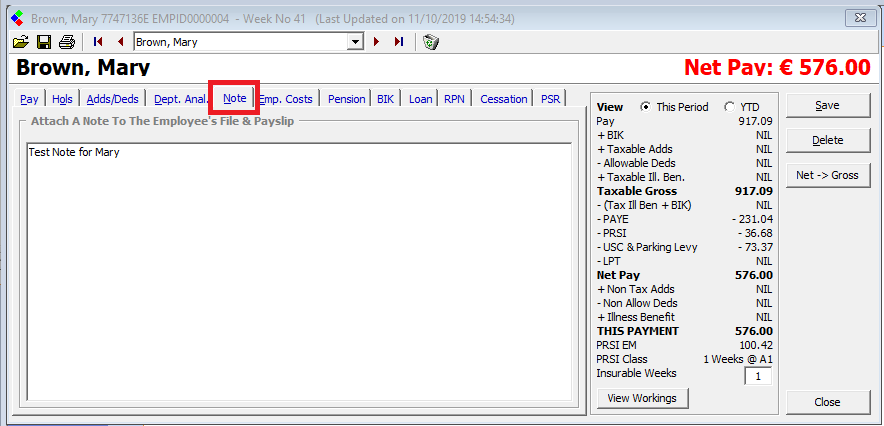The height and width of the screenshot is (426, 884).
Task: Open the Pension tab
Action: tap(346, 99)
